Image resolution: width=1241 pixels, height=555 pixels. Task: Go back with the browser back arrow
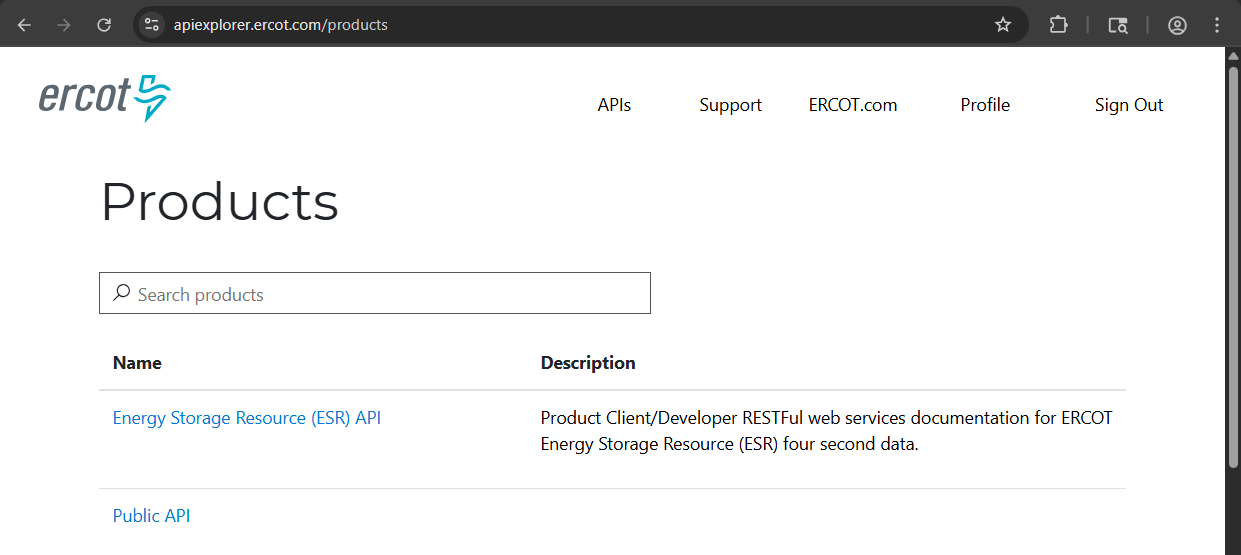point(24,25)
